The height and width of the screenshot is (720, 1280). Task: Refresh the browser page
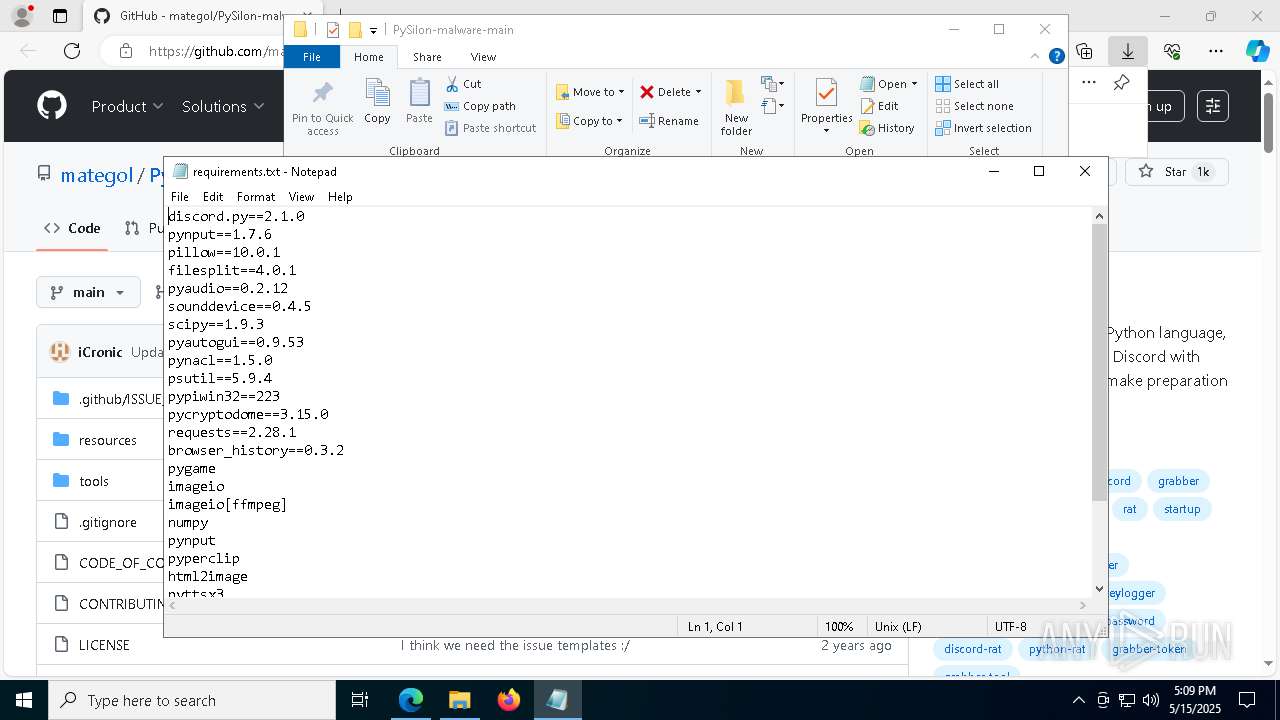coord(72,51)
